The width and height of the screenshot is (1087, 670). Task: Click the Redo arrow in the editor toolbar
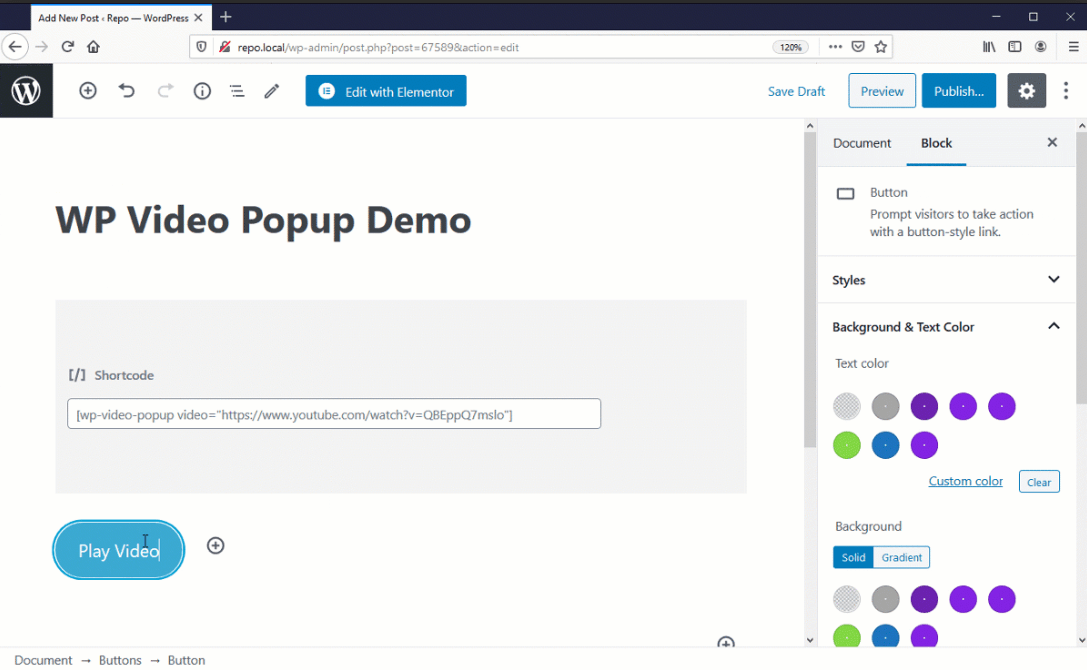coord(163,91)
